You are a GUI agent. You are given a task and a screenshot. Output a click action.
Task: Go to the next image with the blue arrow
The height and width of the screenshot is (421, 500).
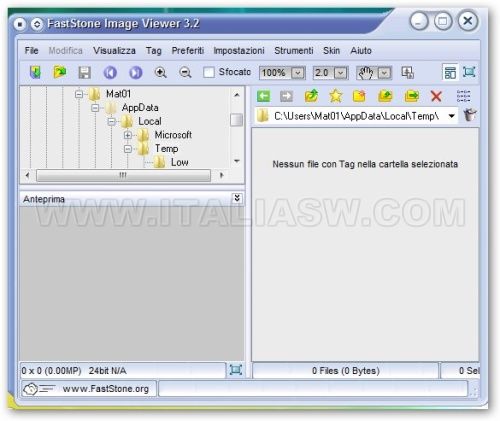pos(135,72)
